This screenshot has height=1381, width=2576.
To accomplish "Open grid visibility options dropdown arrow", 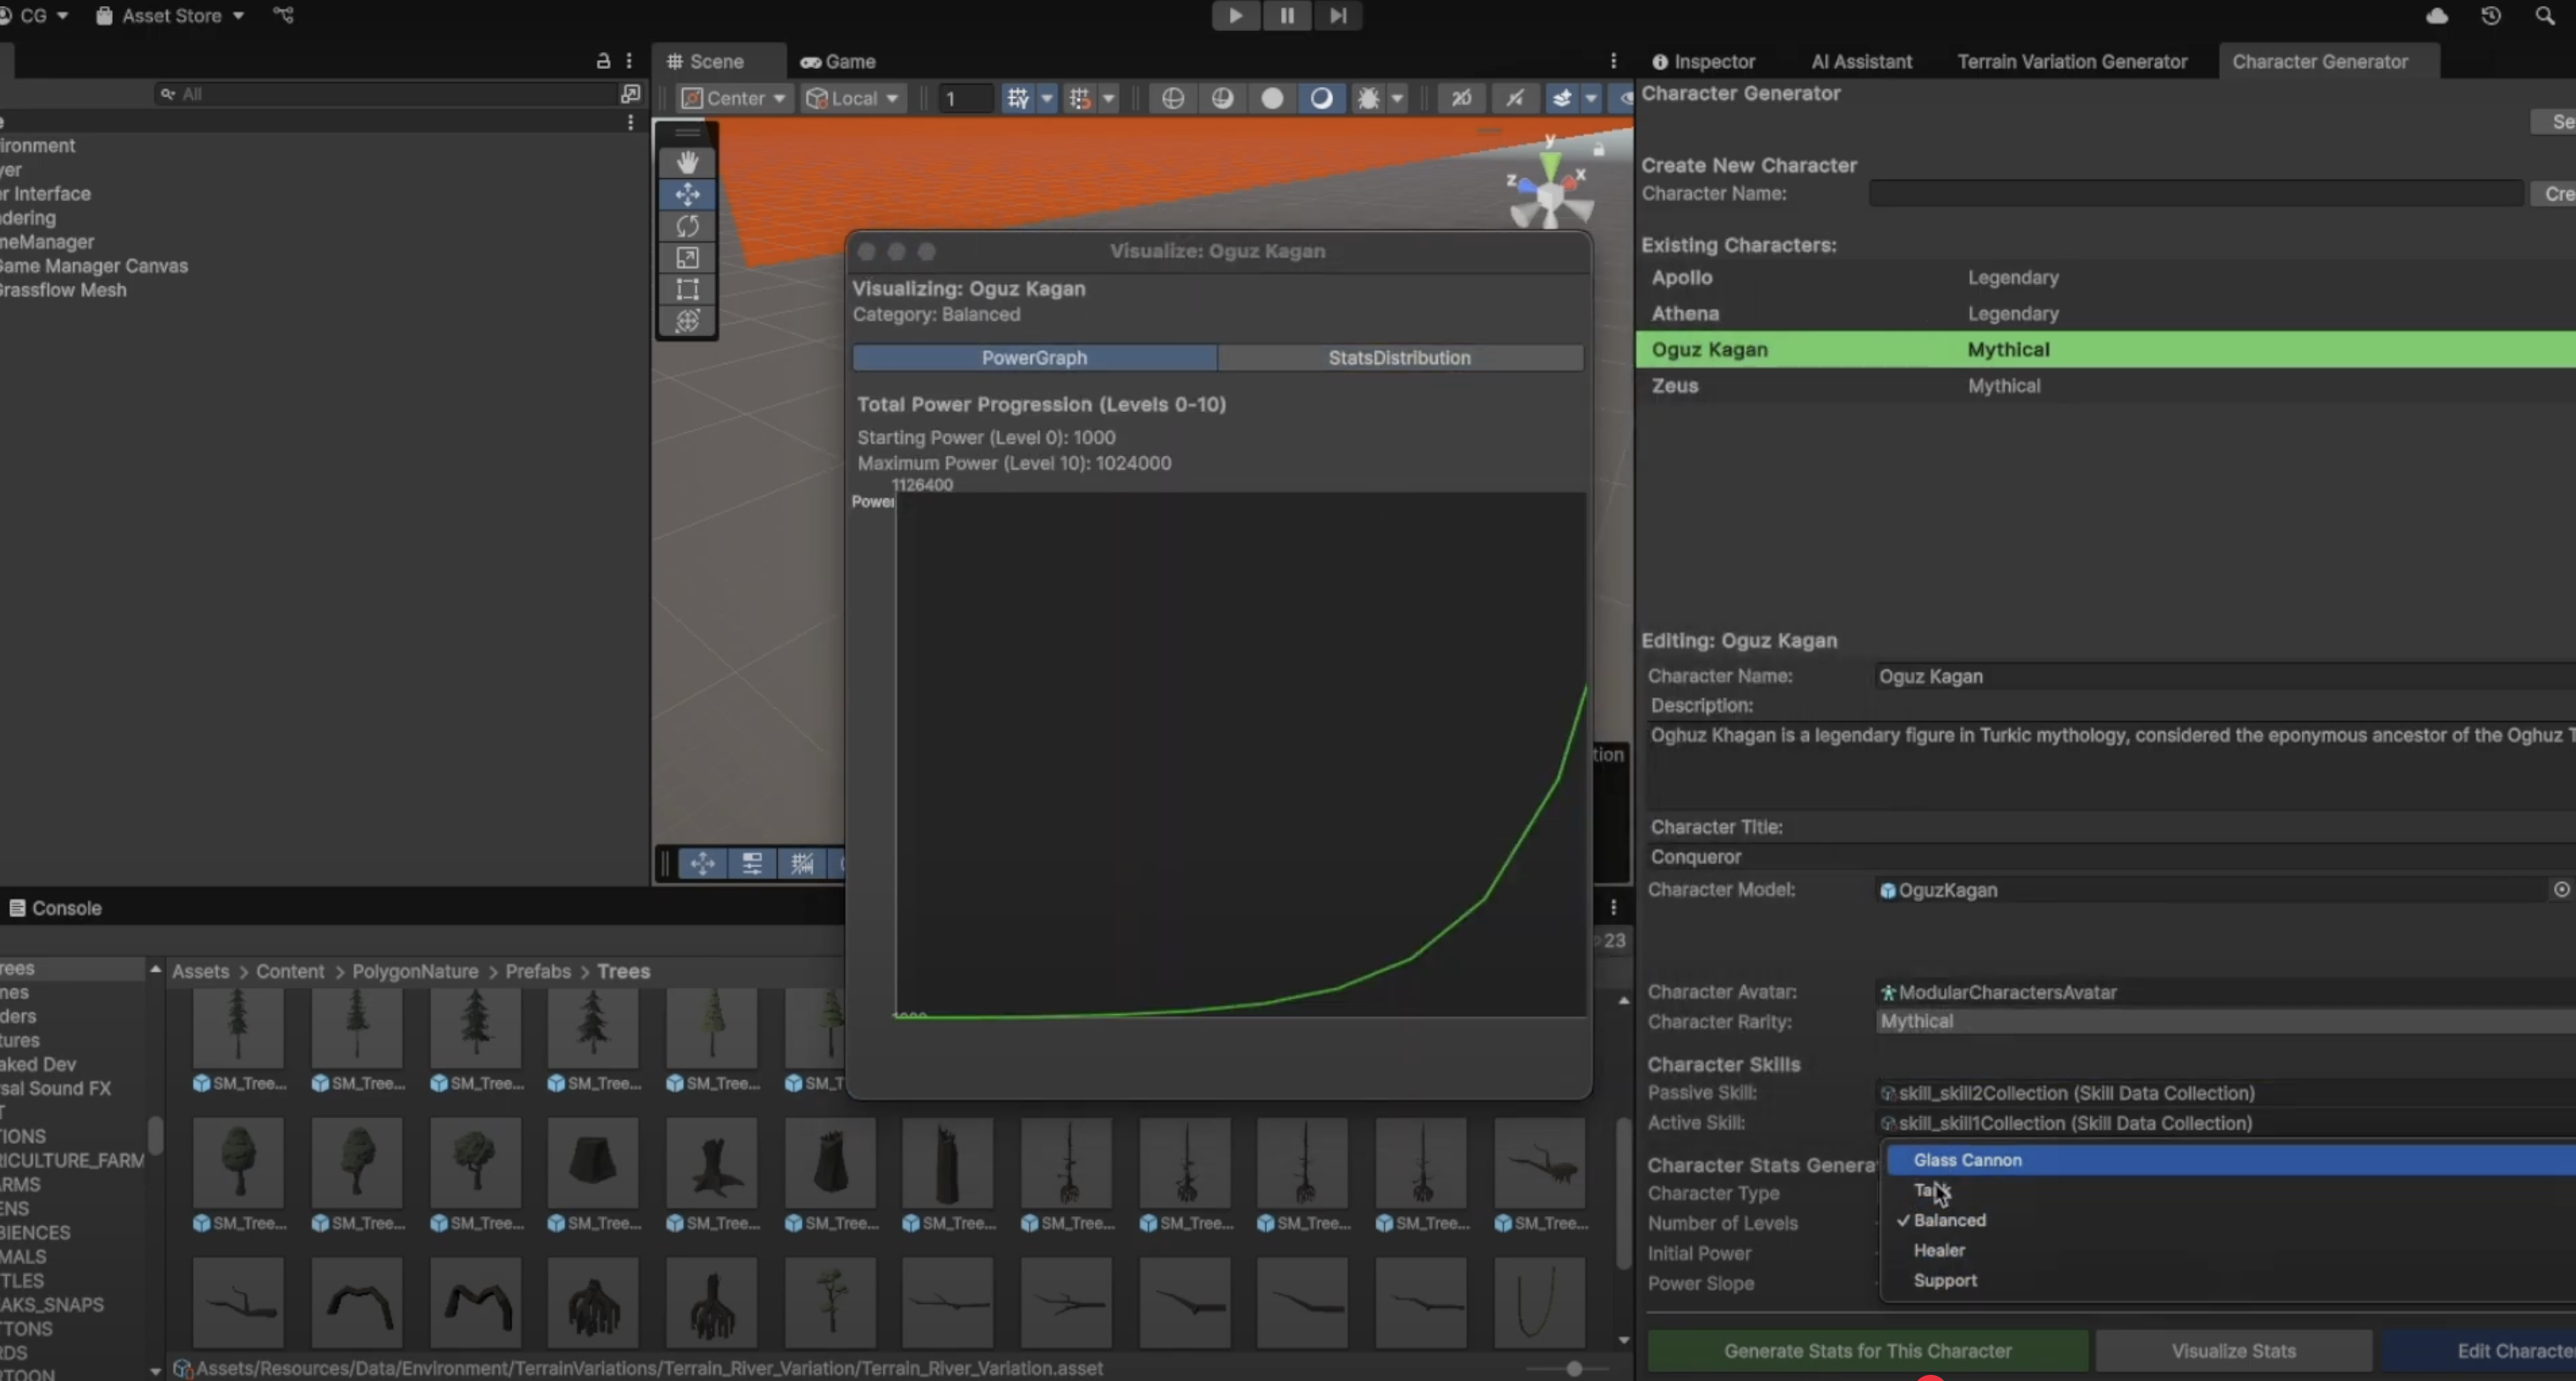I will click(1047, 98).
